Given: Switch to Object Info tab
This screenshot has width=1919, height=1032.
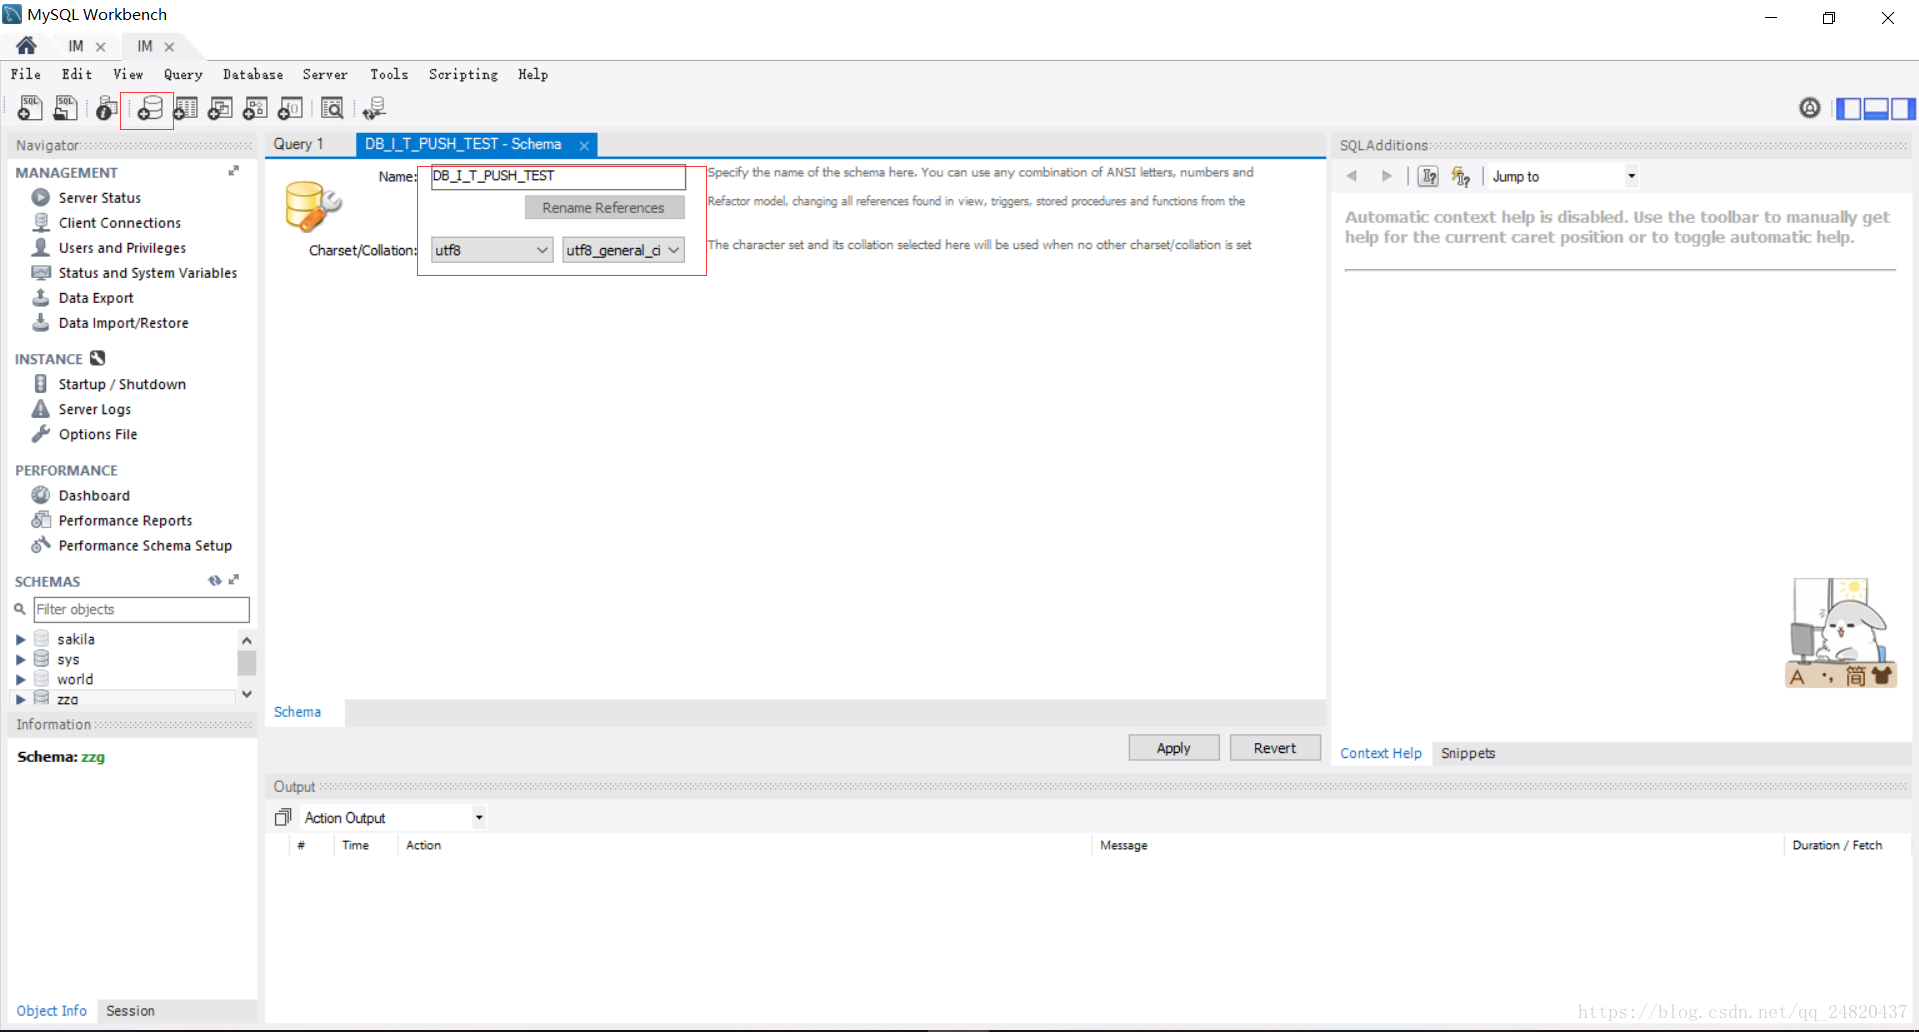Looking at the screenshot, I should coord(52,1011).
